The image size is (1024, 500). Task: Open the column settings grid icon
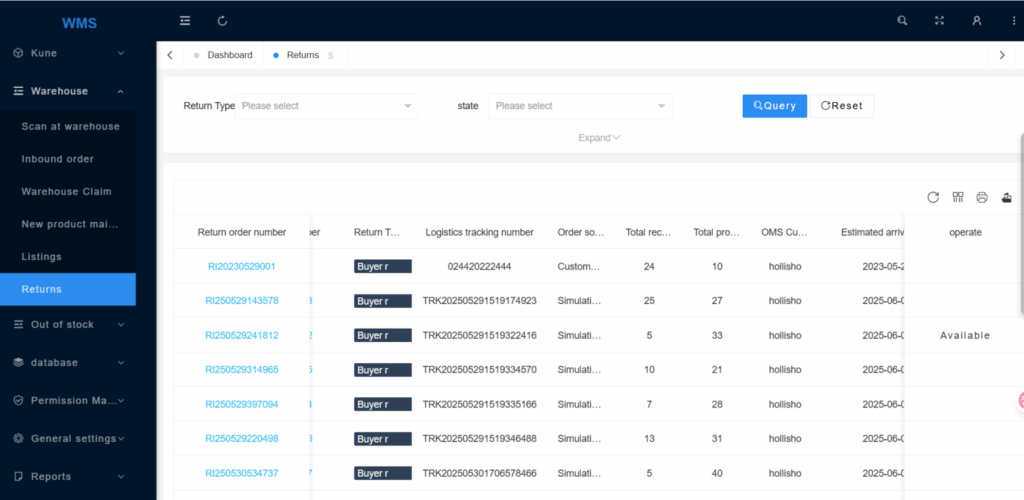pos(958,197)
